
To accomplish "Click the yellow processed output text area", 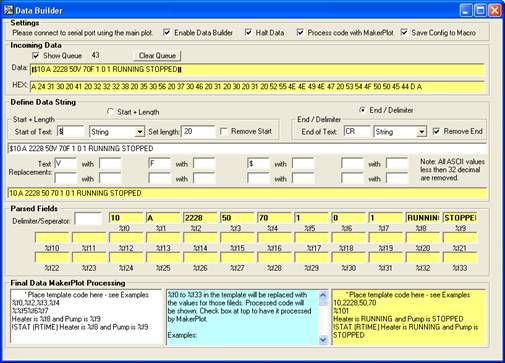I will (x=409, y=317).
